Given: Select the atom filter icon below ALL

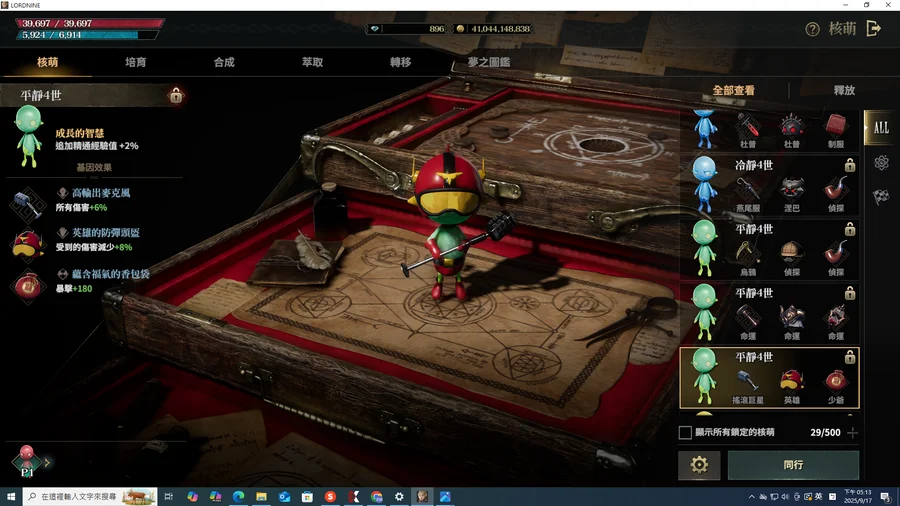Looking at the screenshot, I should (x=881, y=162).
